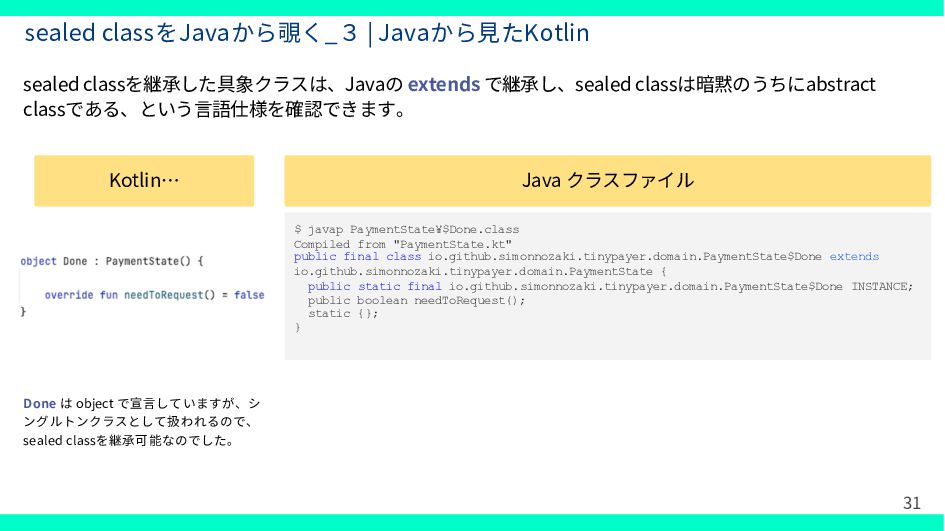The width and height of the screenshot is (945, 531).
Task: Click the override fun needToRequest() = false line
Action: tap(154, 295)
